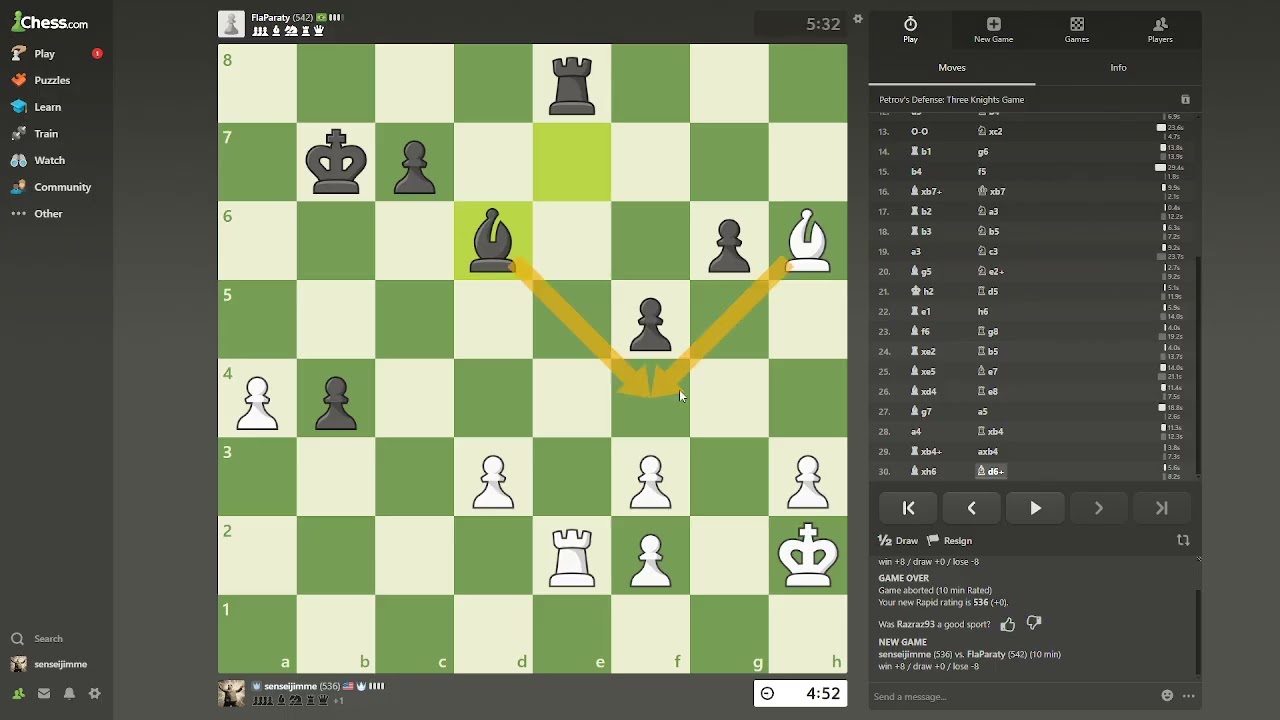This screenshot has width=1280, height=720.
Task: Jump to first move button
Action: coord(909,508)
